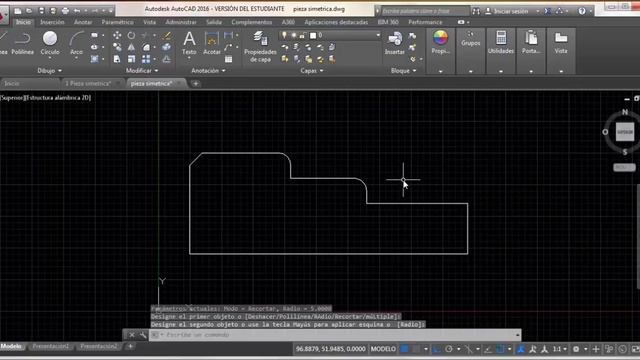Screen dimensions: 640x360
Task: Toggle snap mode in status bar
Action: point(416,349)
